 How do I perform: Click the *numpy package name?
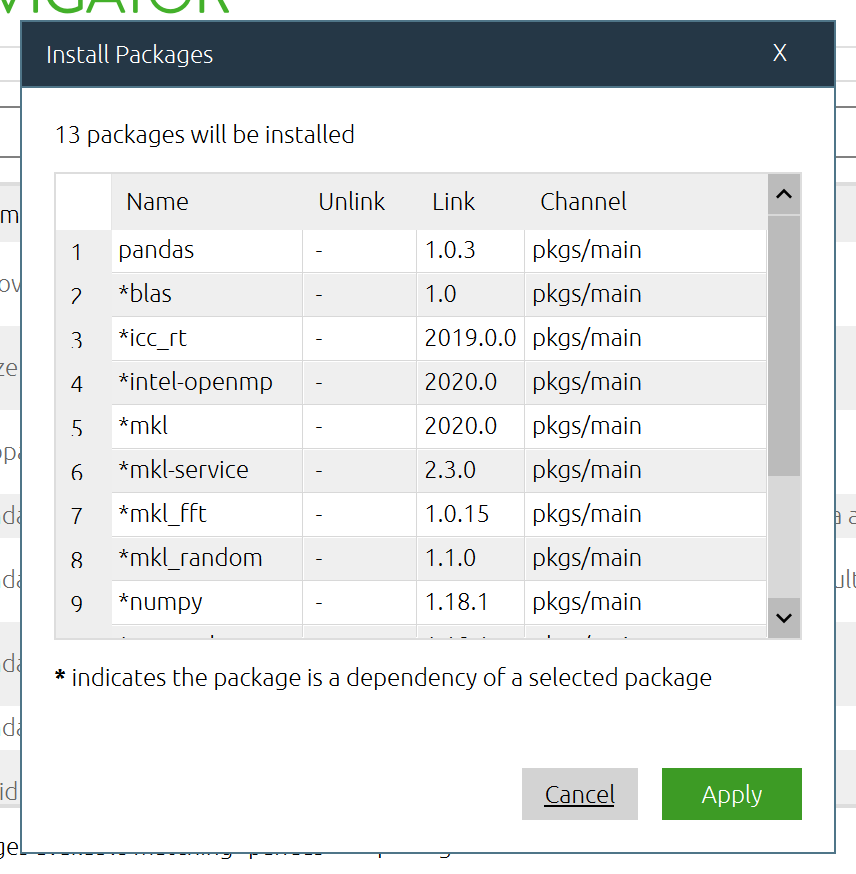pos(160,602)
